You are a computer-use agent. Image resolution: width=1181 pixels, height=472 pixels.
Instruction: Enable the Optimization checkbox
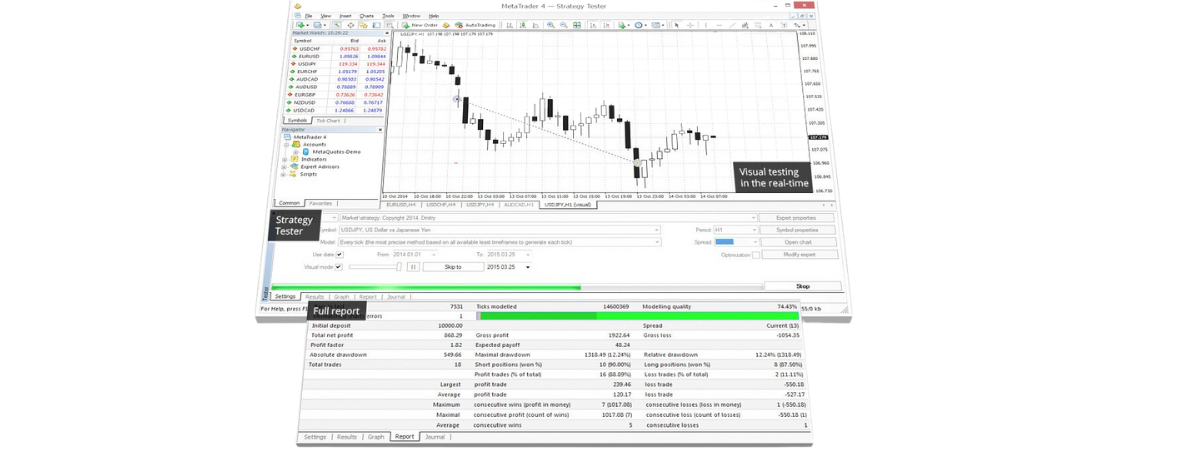point(756,254)
